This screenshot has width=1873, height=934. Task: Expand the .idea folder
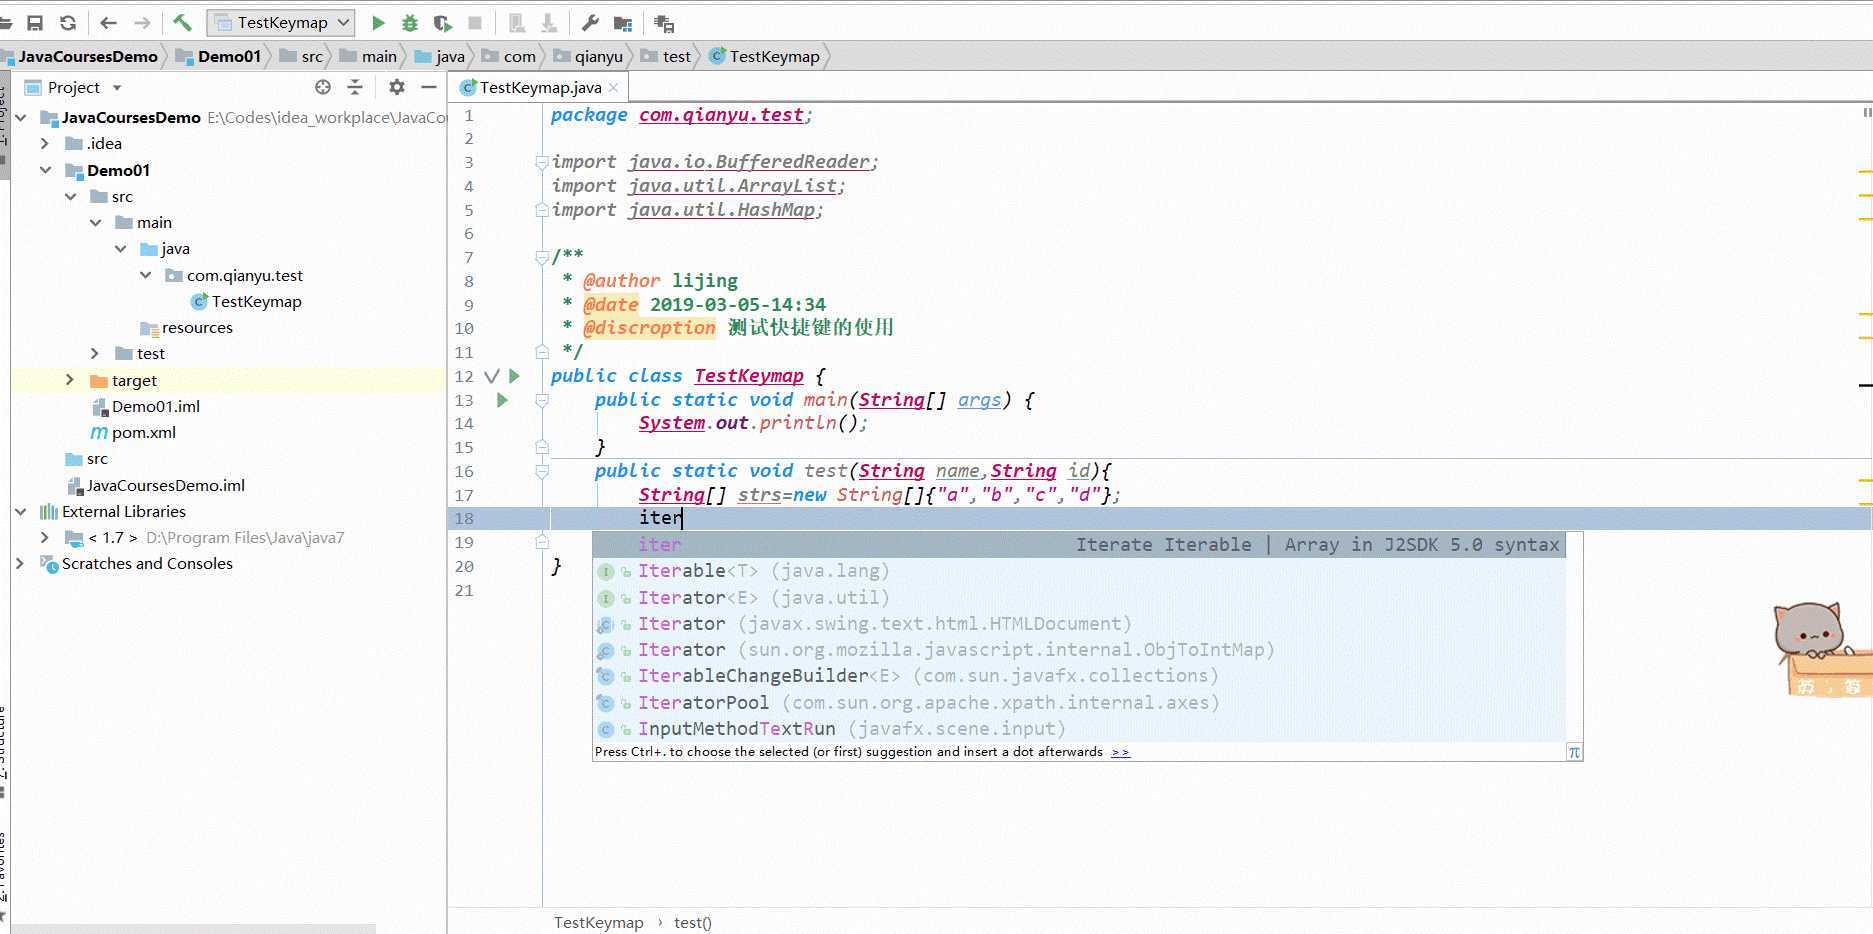click(x=45, y=143)
